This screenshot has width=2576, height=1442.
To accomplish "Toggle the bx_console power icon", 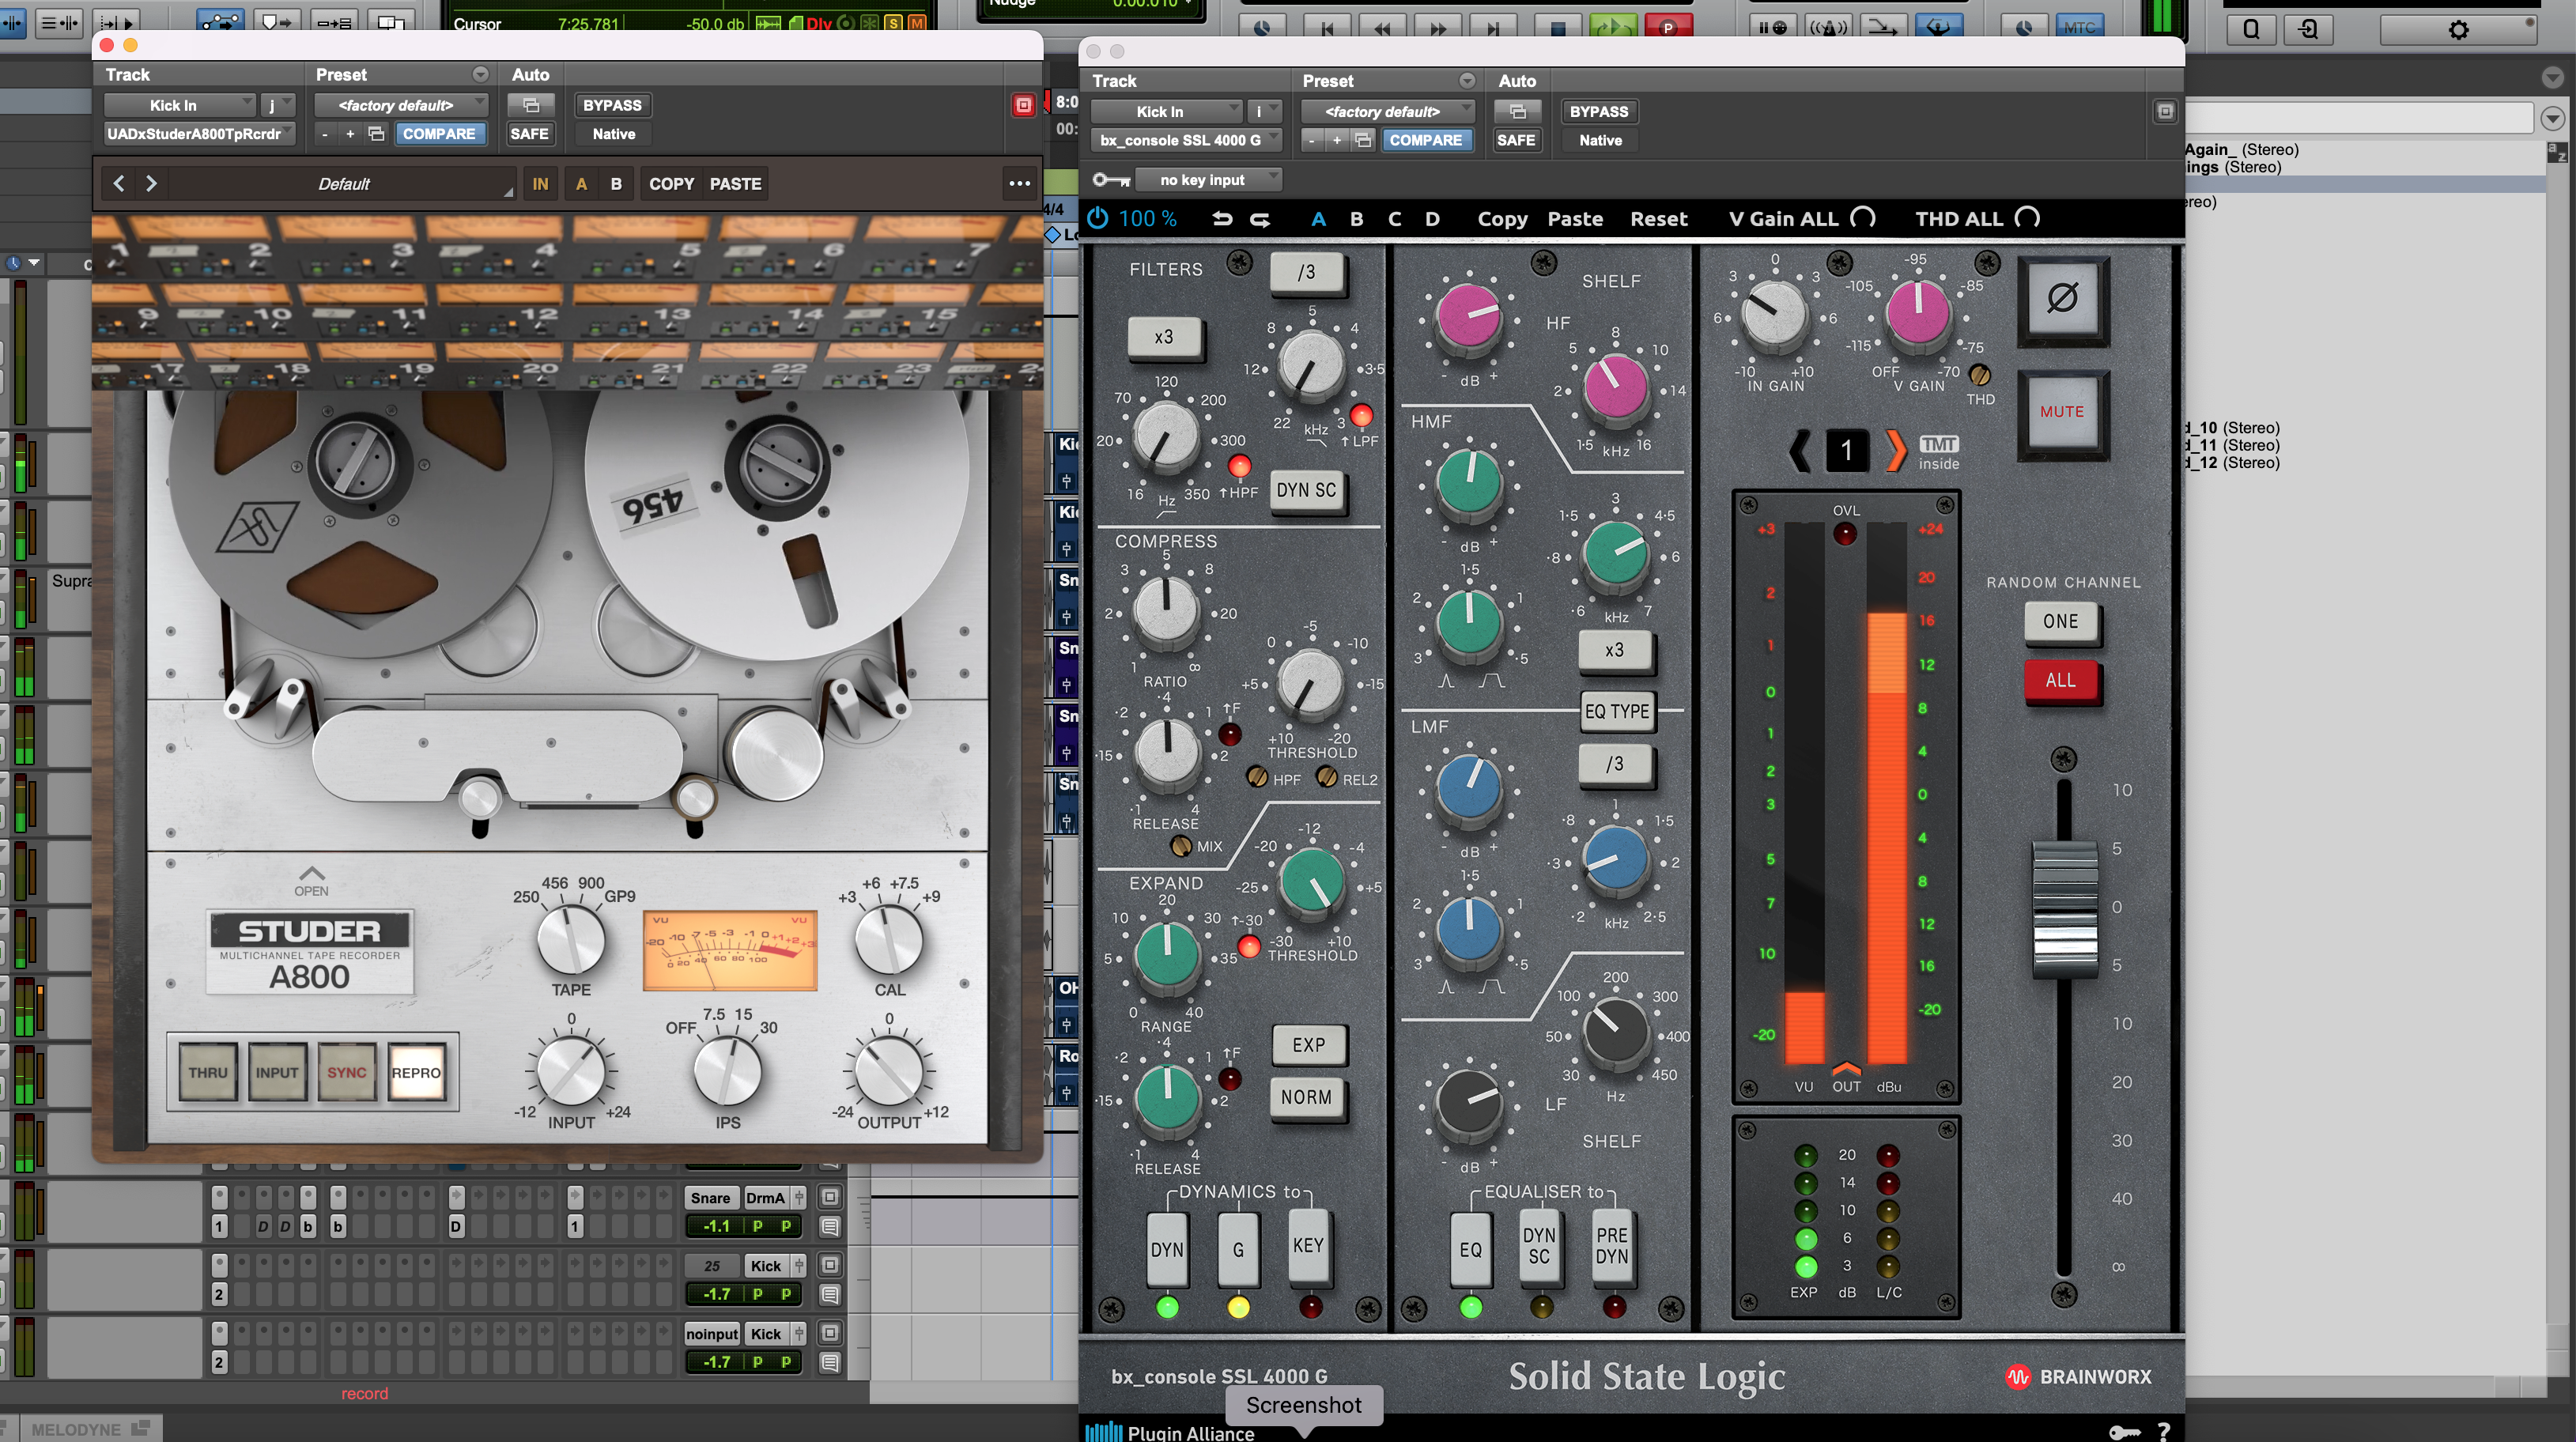I will pos(1097,218).
